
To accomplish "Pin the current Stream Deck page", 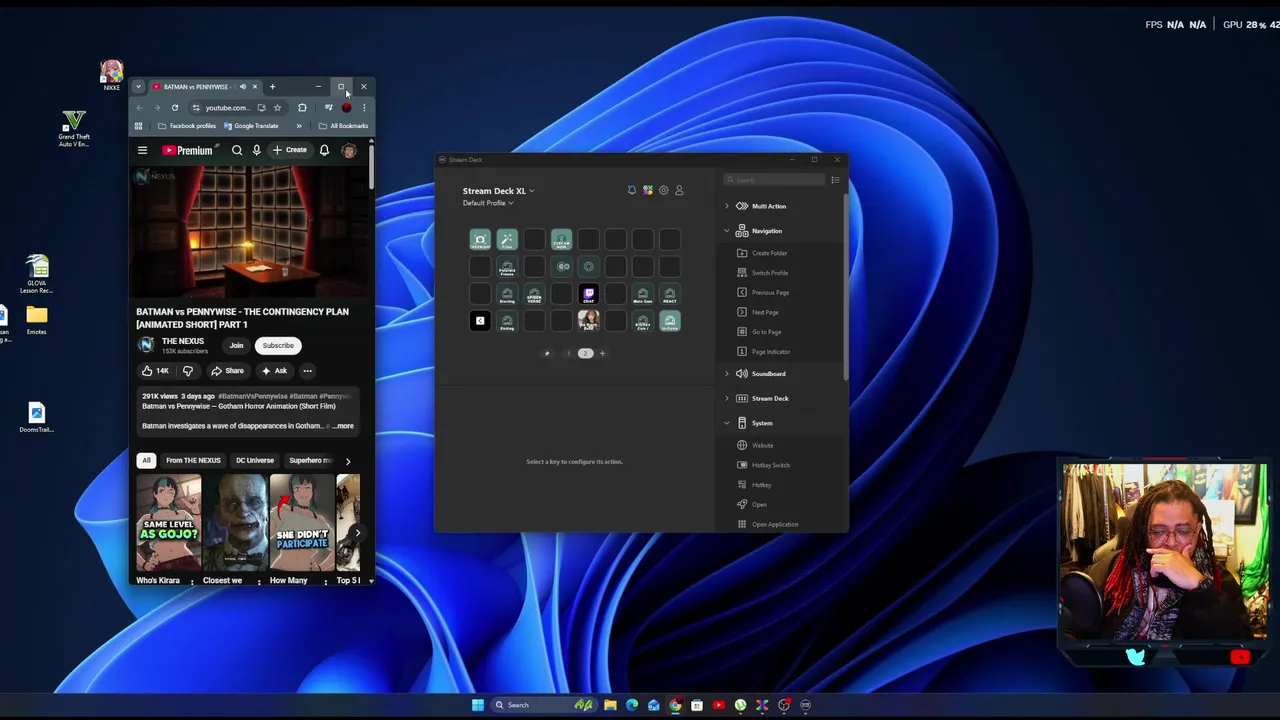I will (547, 353).
